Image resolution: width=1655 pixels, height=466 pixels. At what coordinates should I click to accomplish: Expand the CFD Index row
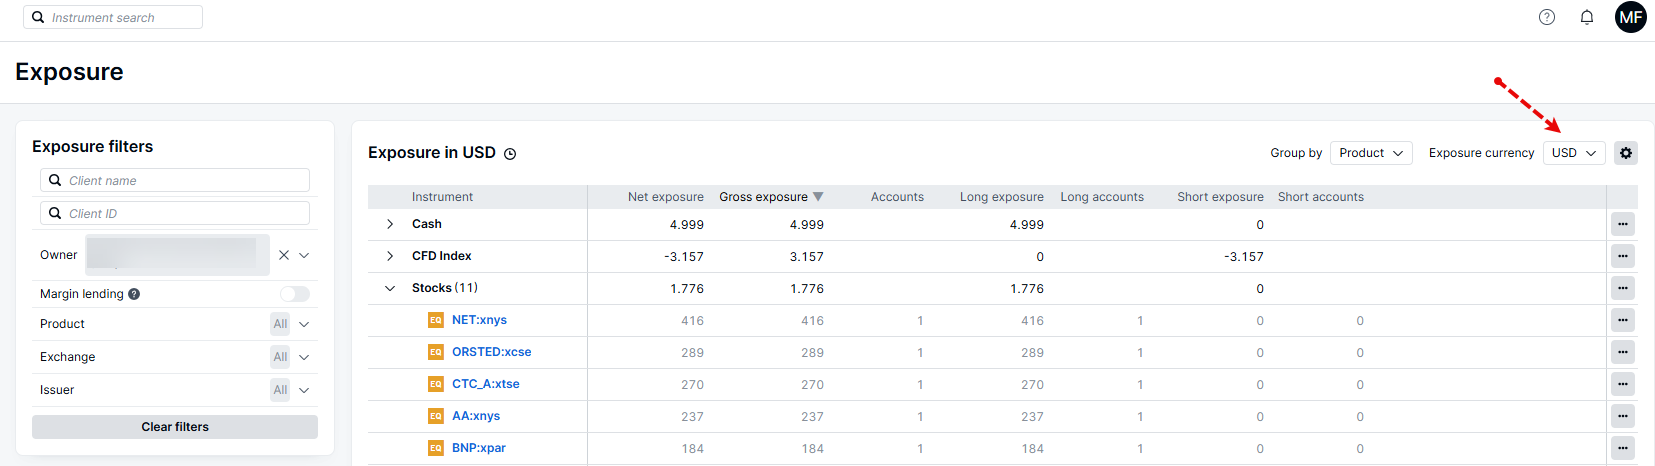click(x=390, y=256)
